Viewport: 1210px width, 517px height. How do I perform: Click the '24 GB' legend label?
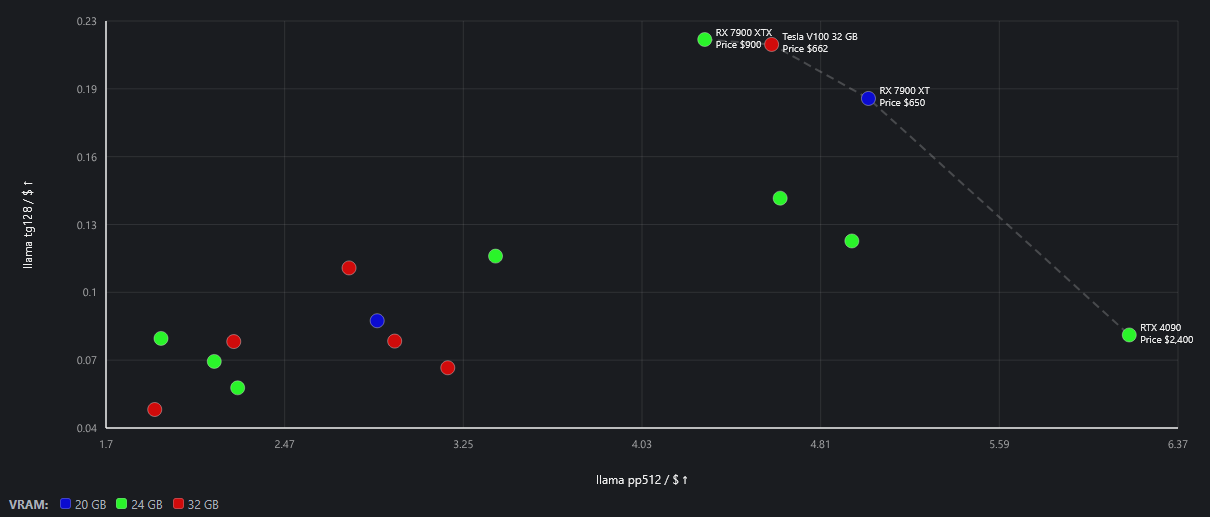pos(147,505)
